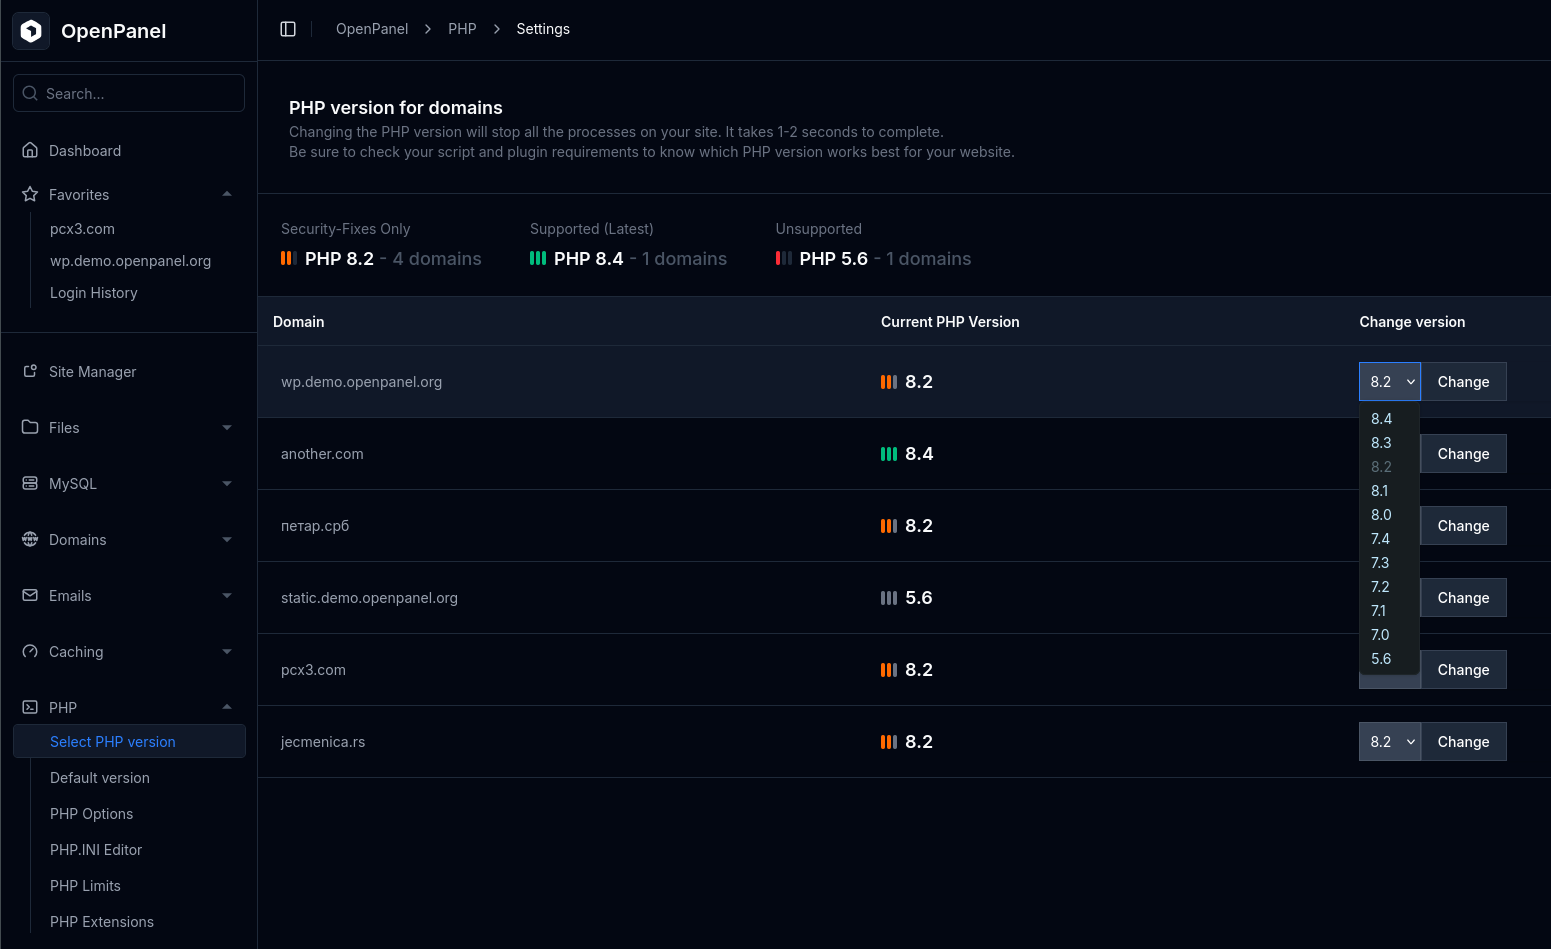Choose 8.0 from the version list
The width and height of the screenshot is (1551, 949).
click(1389, 515)
